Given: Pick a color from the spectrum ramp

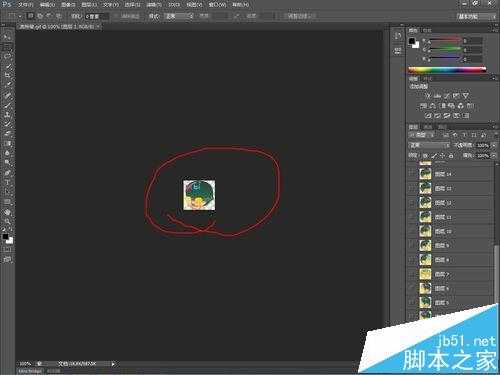Looking at the screenshot, I should [x=447, y=70].
